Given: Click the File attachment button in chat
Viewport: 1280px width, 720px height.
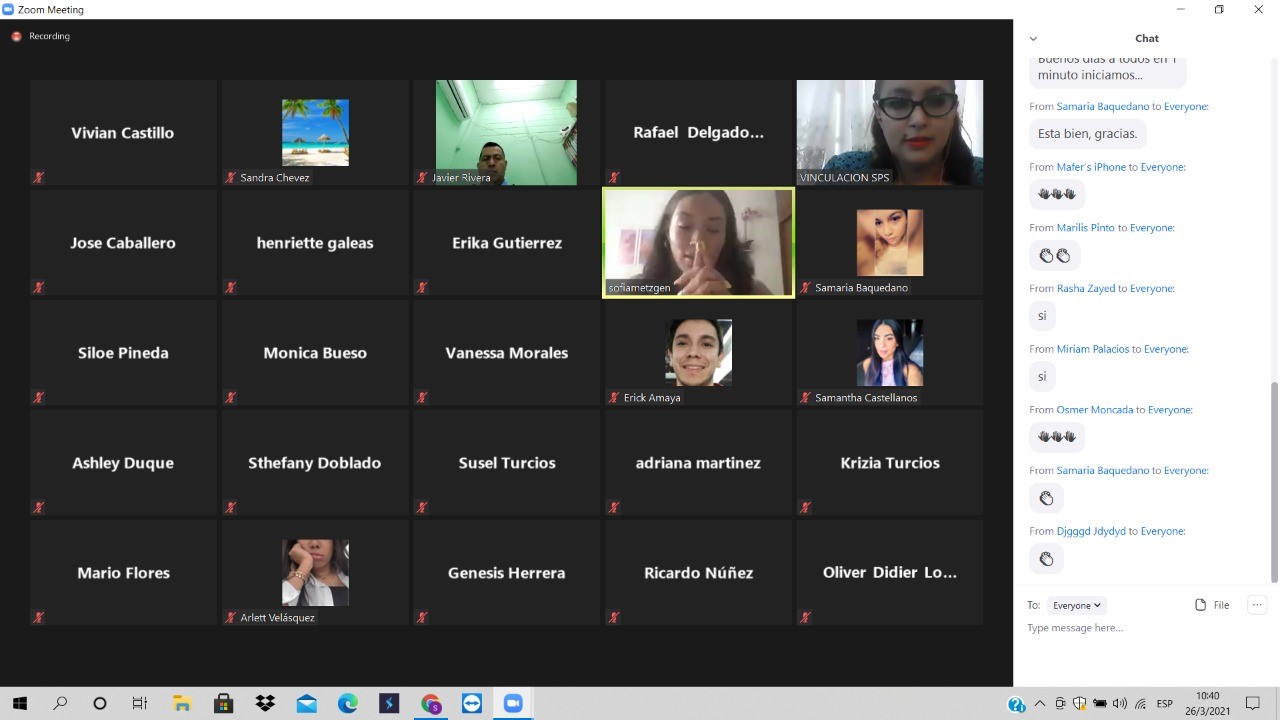Looking at the screenshot, I should tap(1212, 605).
